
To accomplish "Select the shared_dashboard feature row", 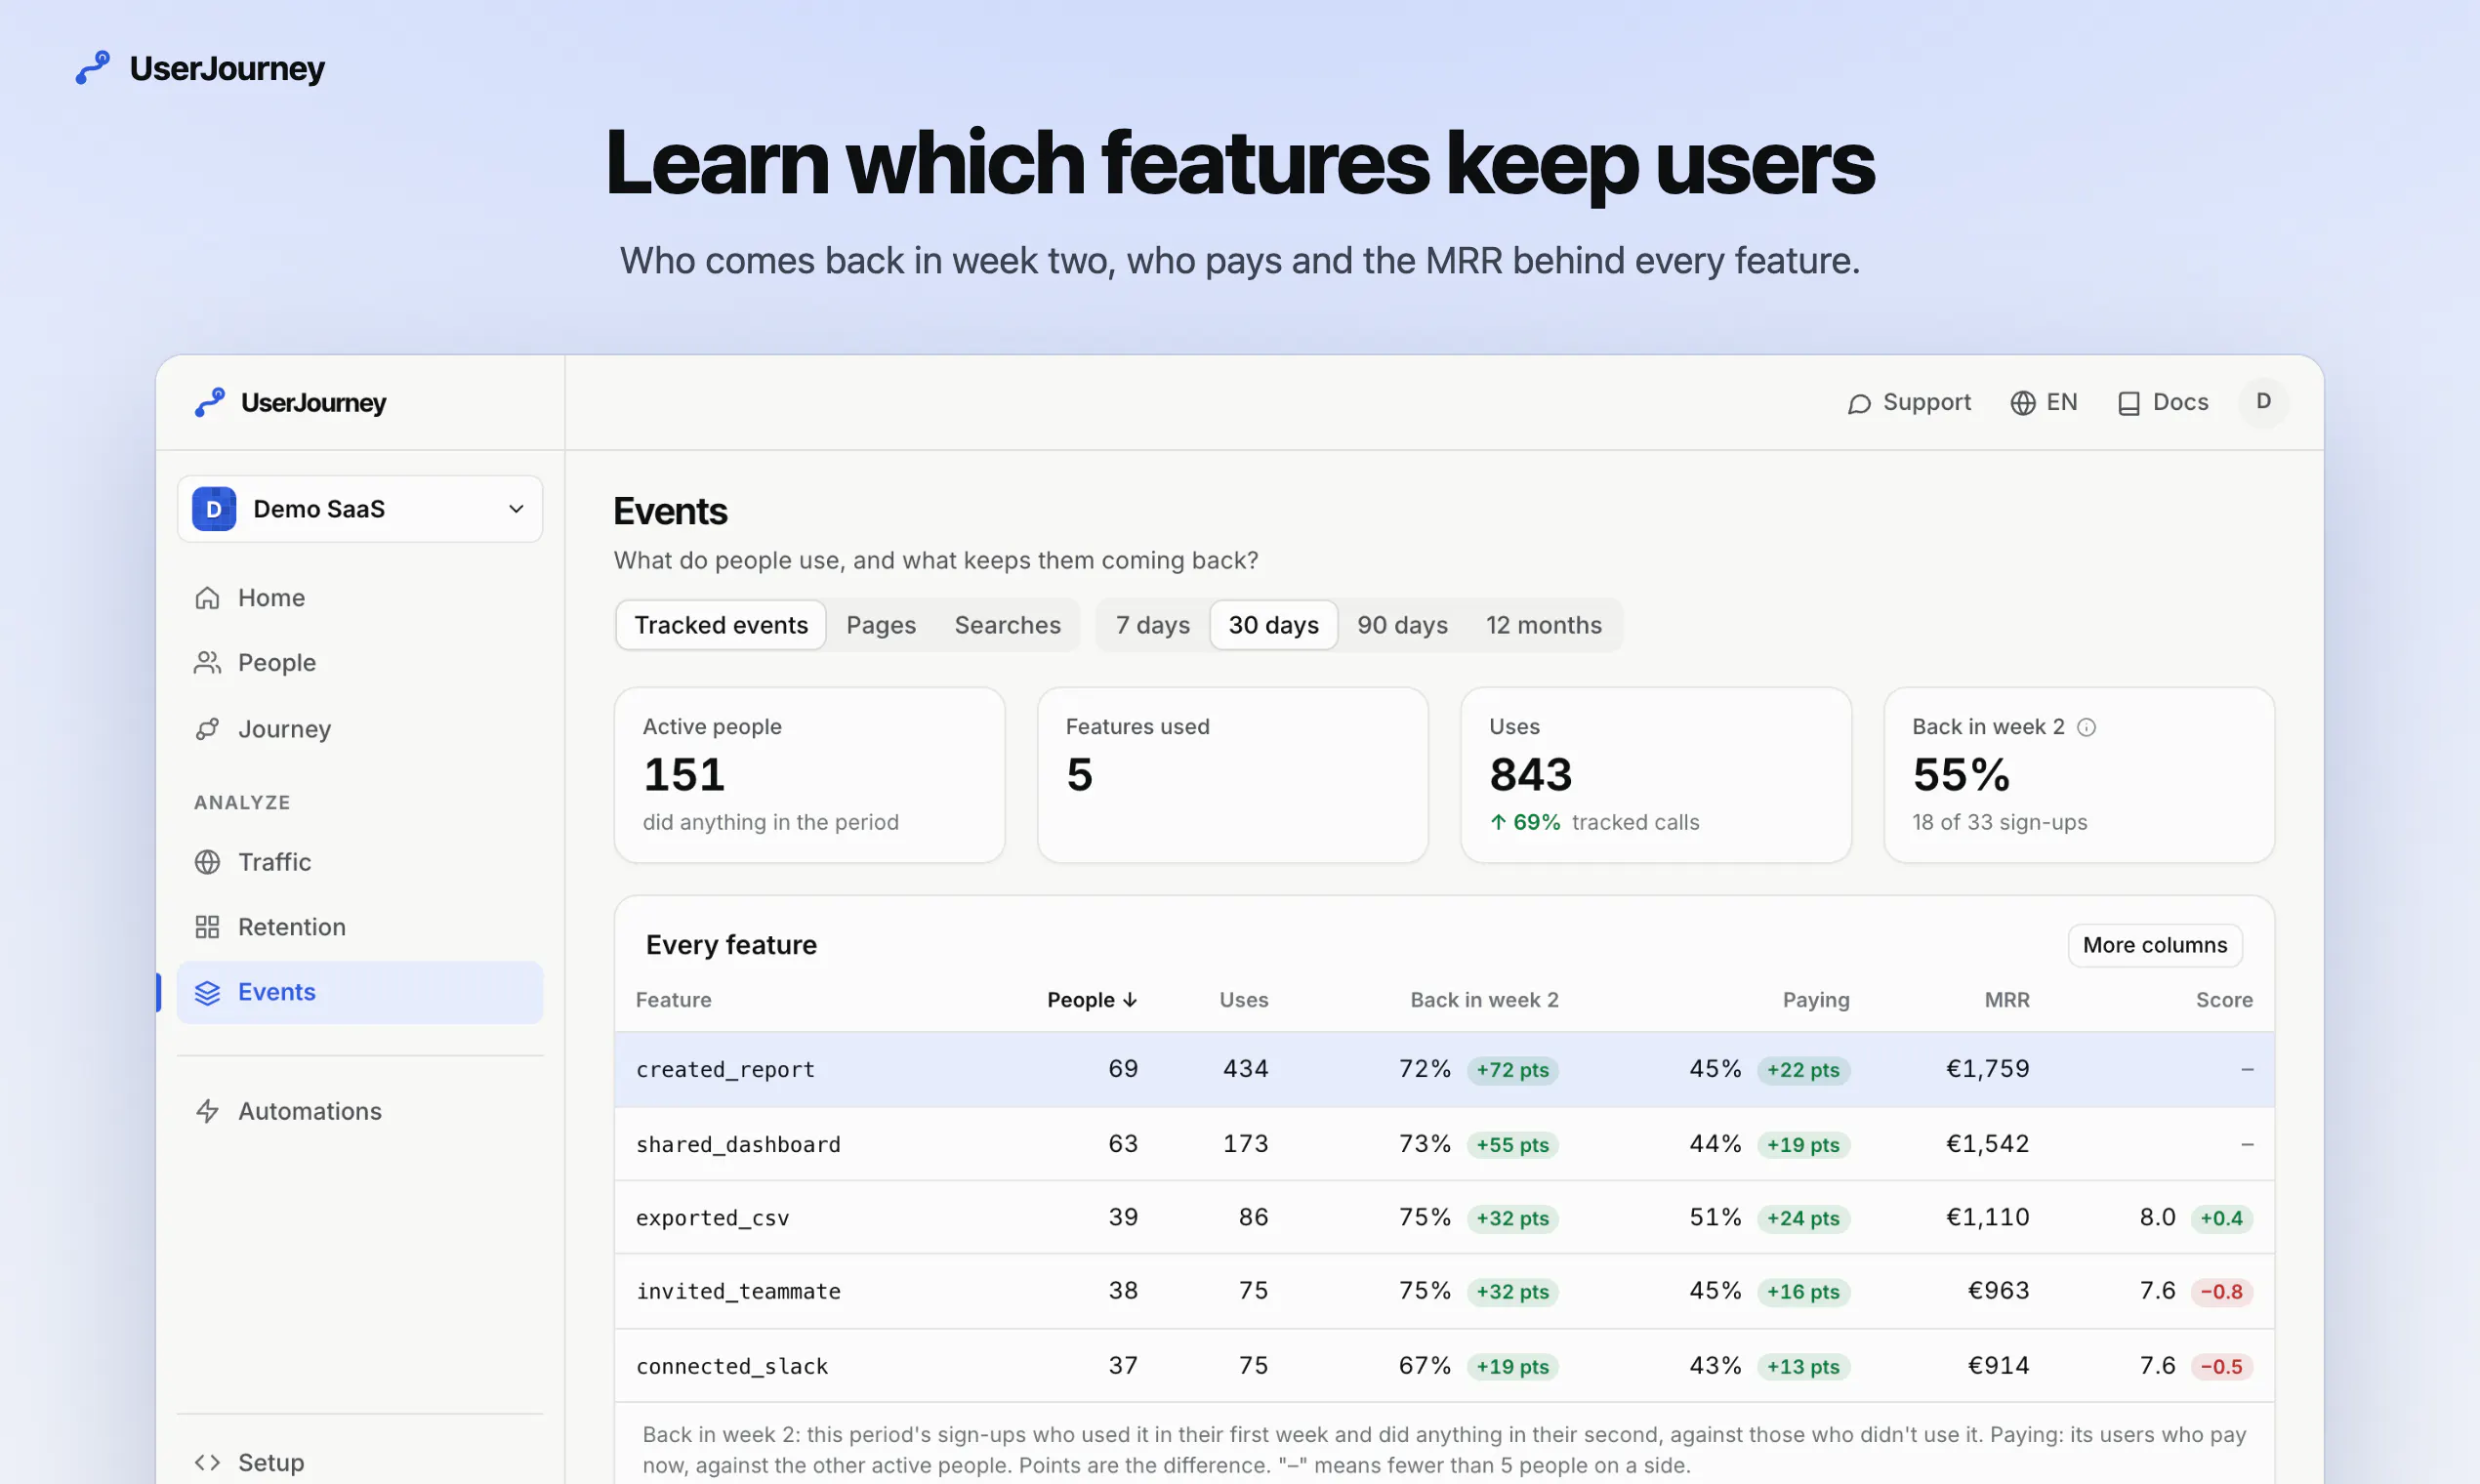I will [1444, 1144].
